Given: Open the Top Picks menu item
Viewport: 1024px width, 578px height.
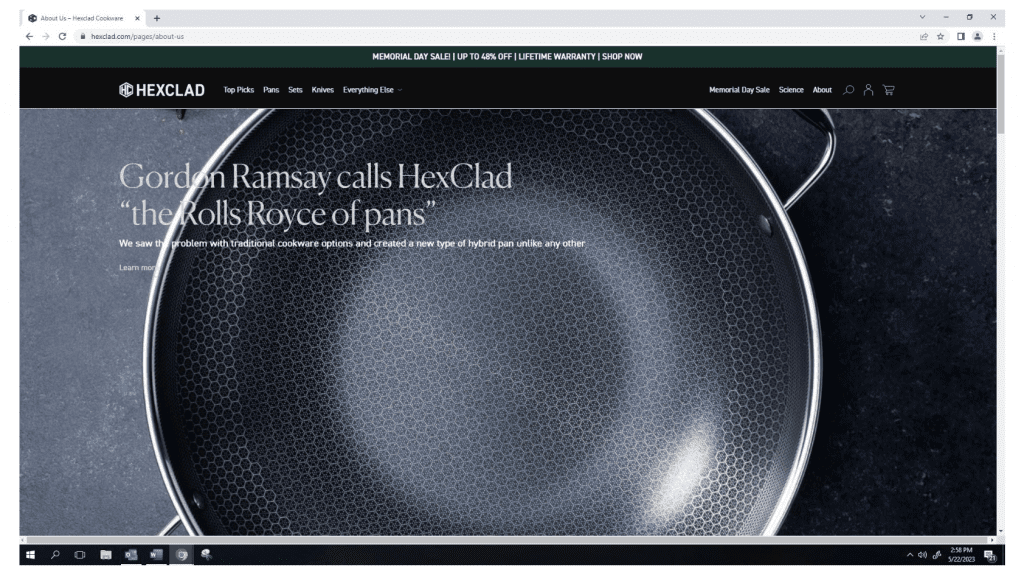Looking at the screenshot, I should (238, 90).
